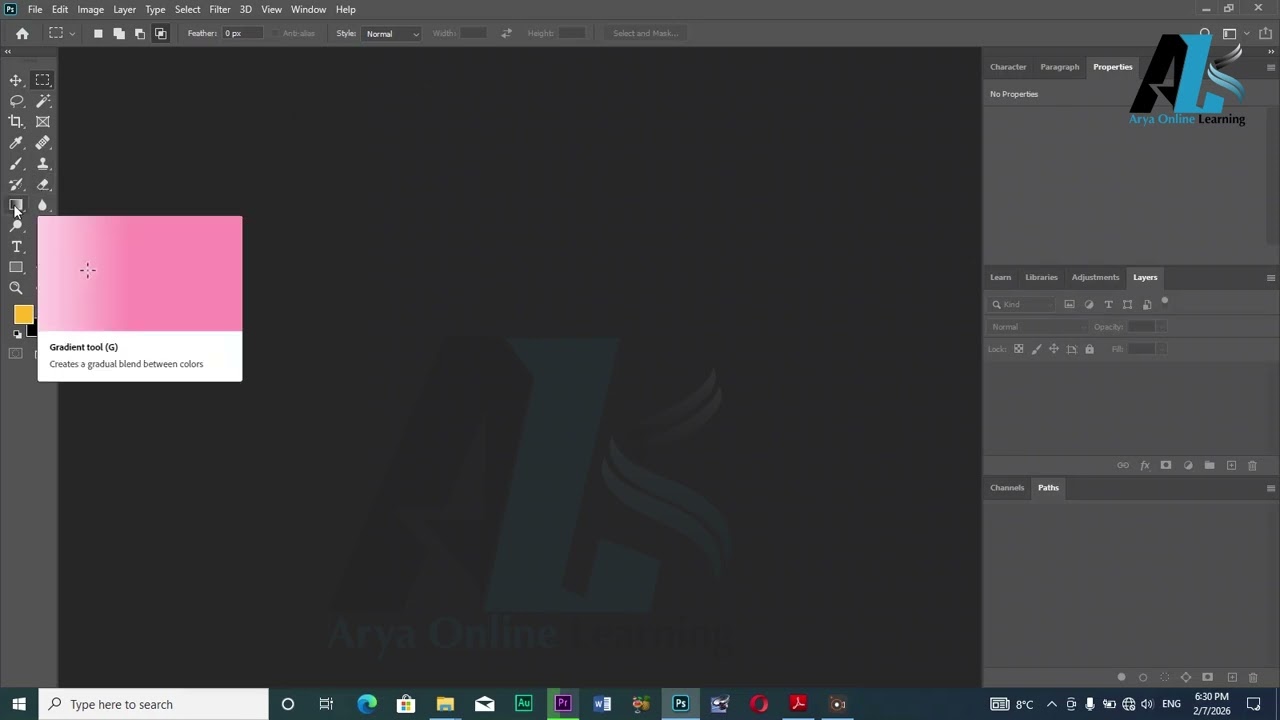The image size is (1280, 720).
Task: Toggle Lock transparent pixels
Action: pyautogui.click(x=1019, y=349)
